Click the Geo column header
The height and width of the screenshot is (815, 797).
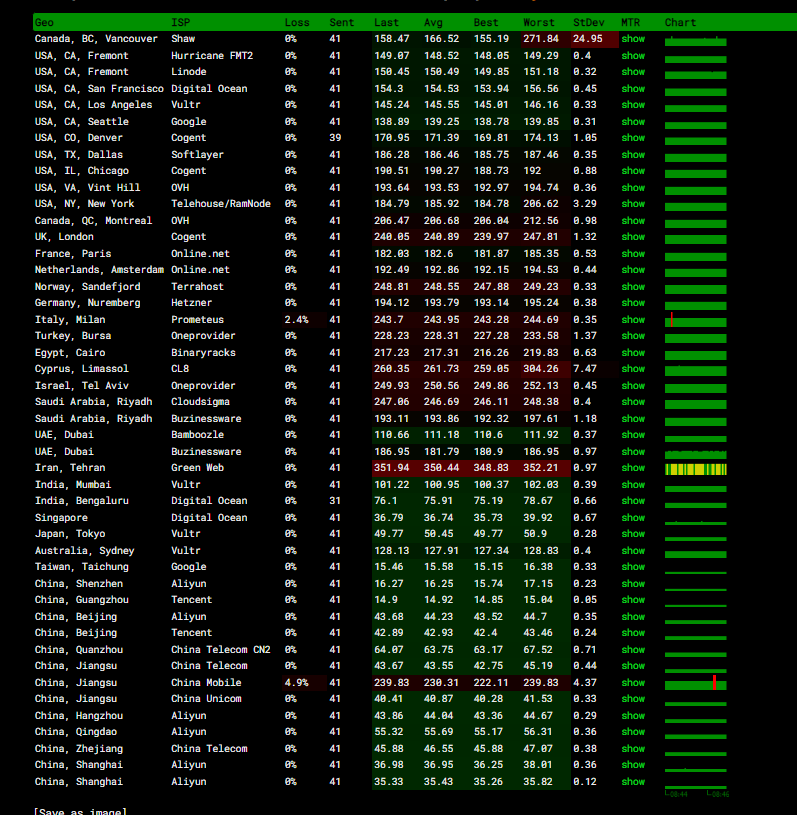[44, 22]
